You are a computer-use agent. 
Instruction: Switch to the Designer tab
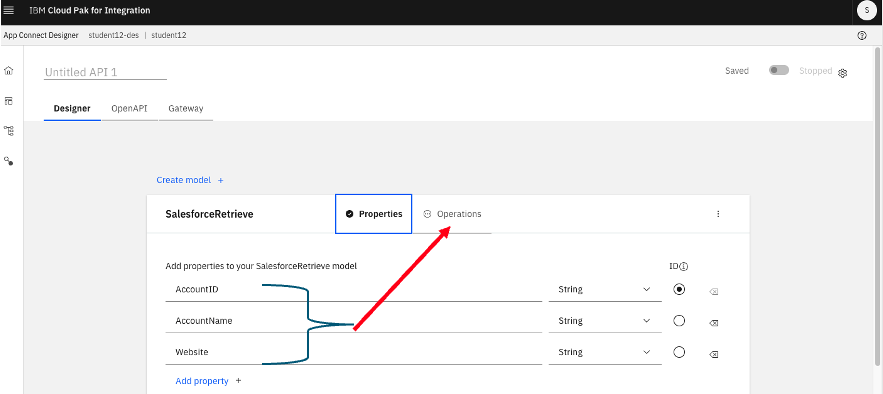72,109
